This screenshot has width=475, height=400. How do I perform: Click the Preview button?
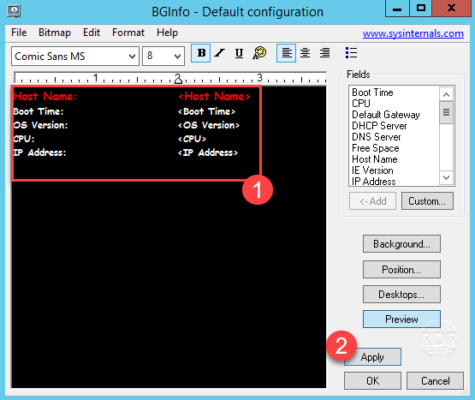click(x=402, y=319)
